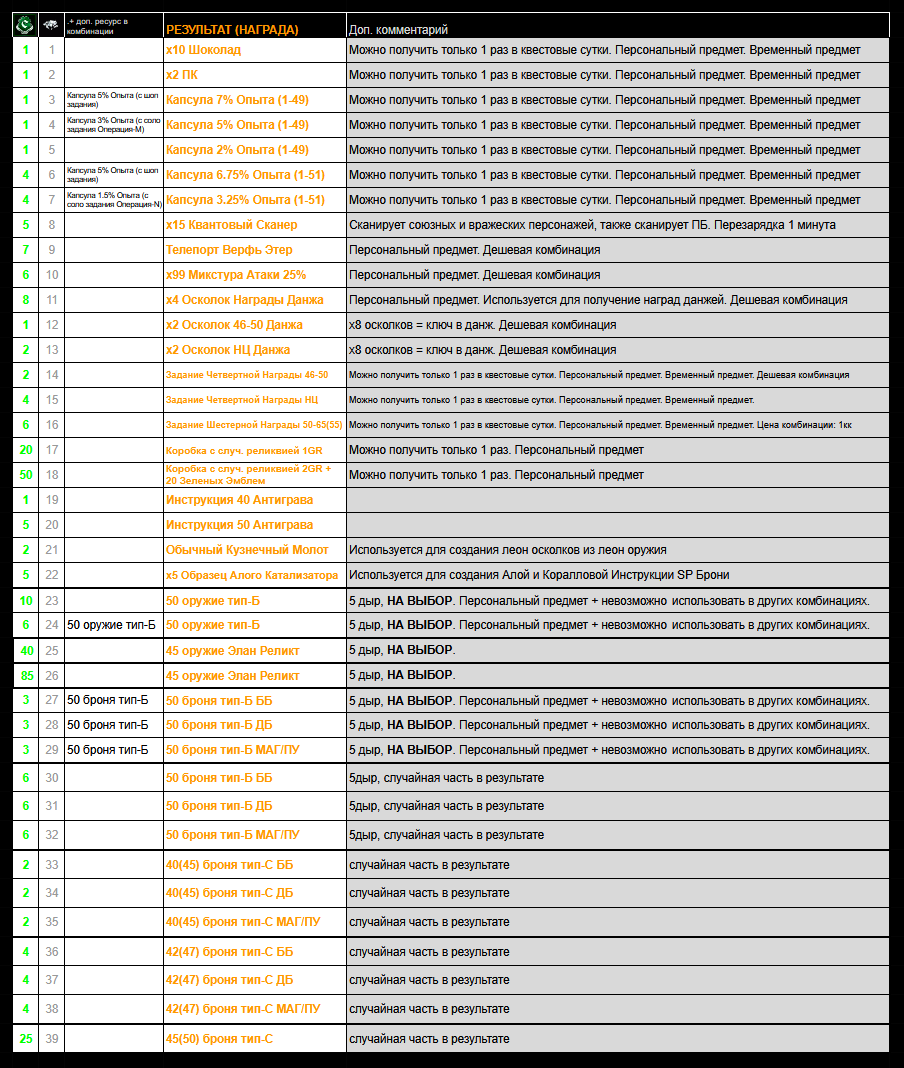This screenshot has height=1068, width=904.
Task: Open the Инструкция 40 Антиграва entry
Action: 239,500
